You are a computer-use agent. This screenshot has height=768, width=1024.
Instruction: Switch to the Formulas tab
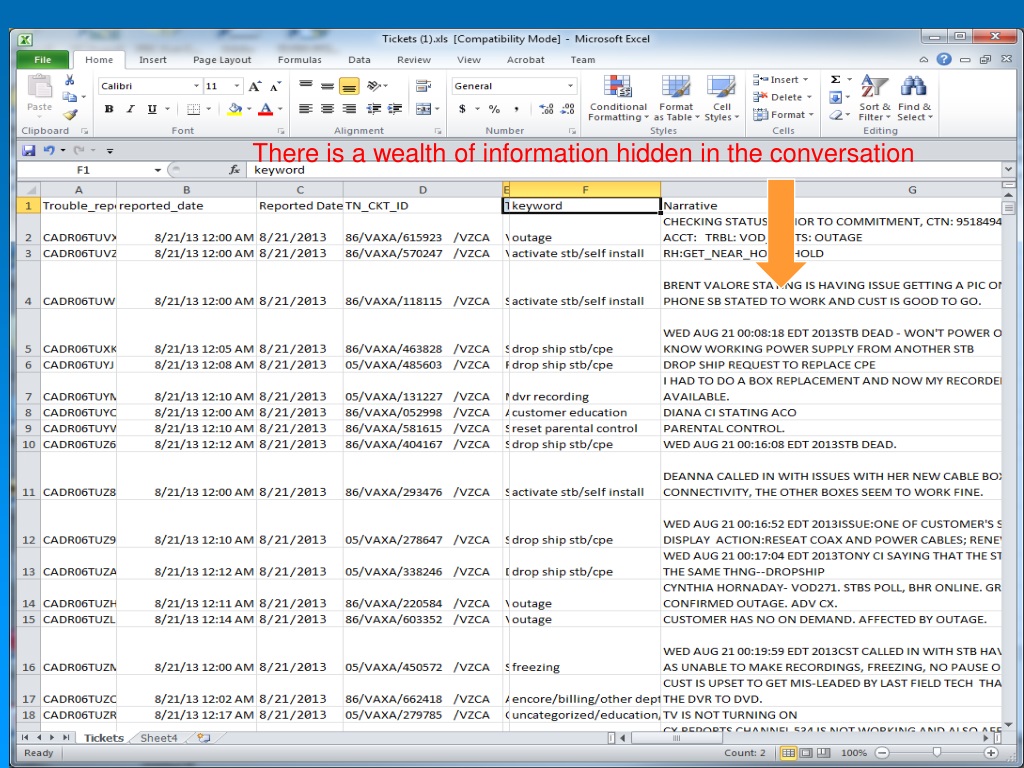coord(300,59)
